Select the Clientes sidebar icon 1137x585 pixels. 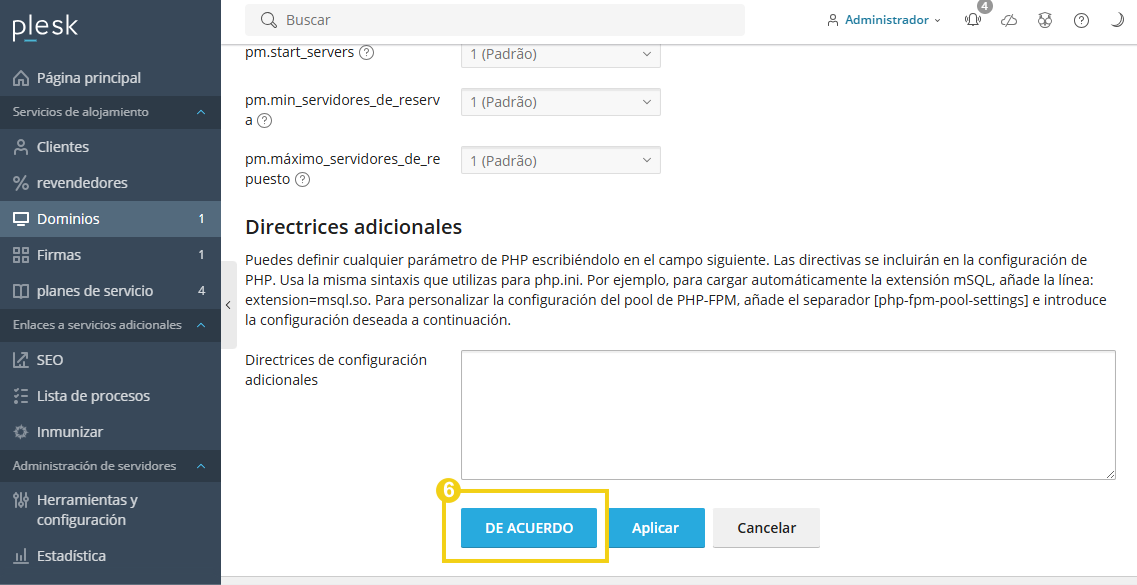[22, 146]
